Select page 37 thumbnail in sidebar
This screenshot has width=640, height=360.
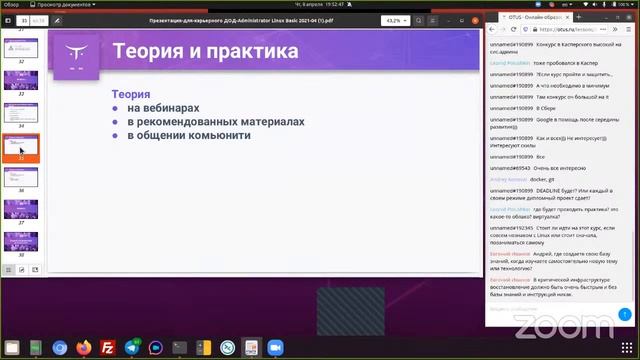point(21,209)
